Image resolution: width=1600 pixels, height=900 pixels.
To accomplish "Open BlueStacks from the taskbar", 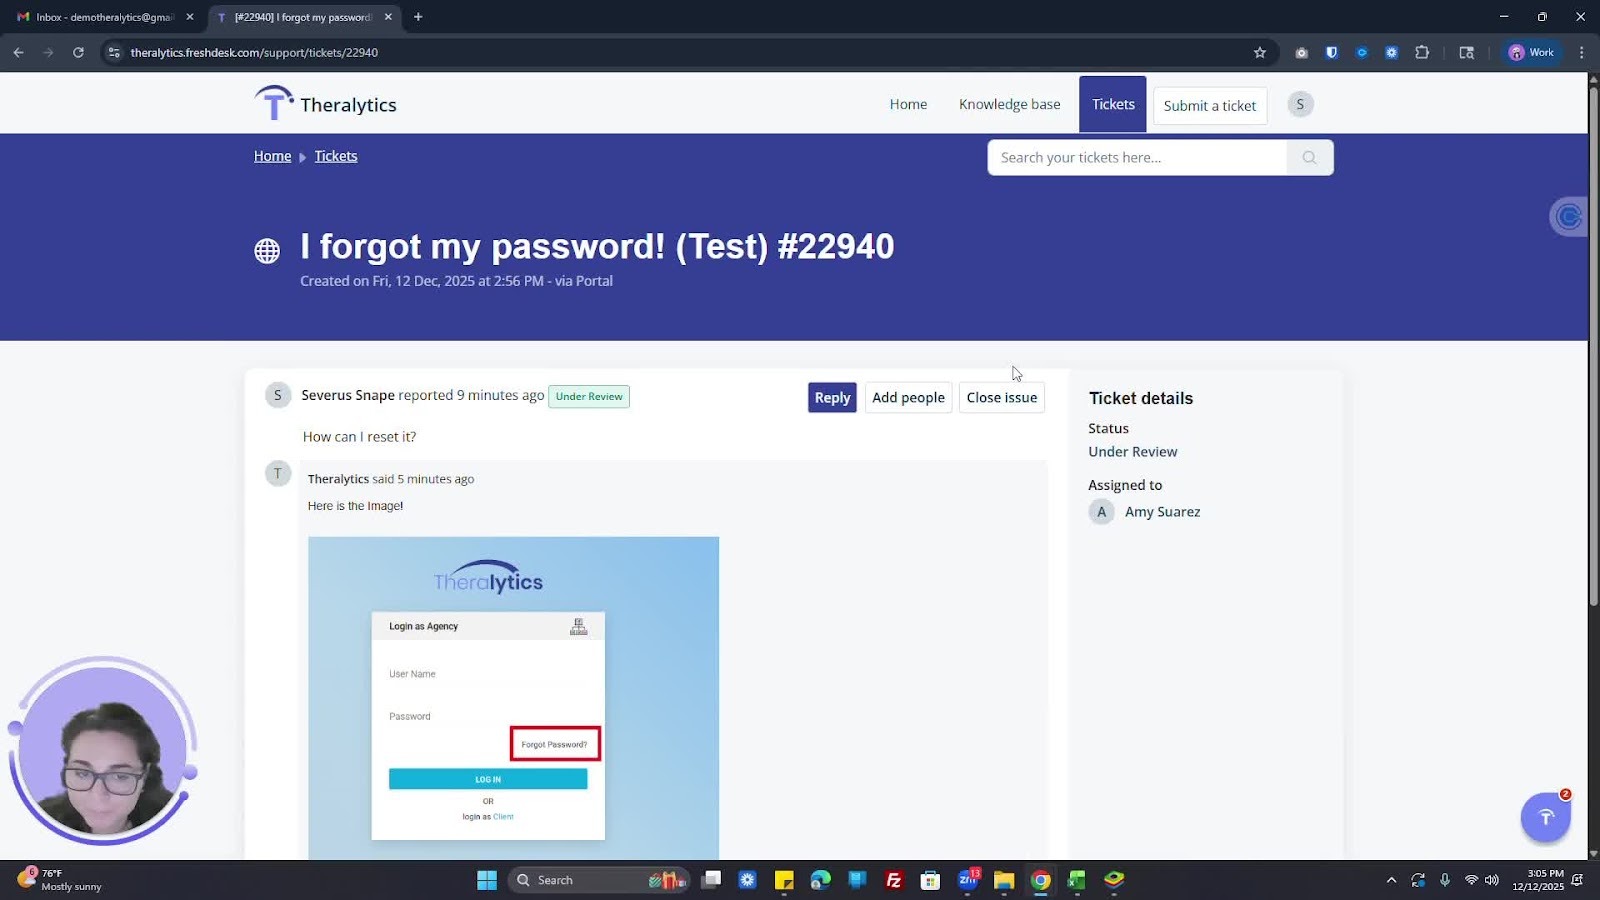I will pyautogui.click(x=1114, y=880).
